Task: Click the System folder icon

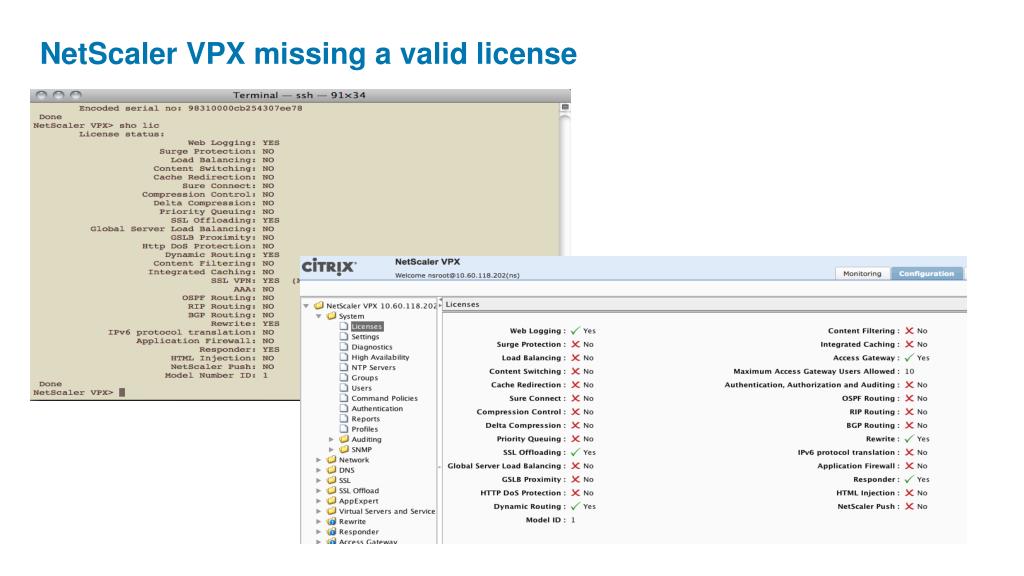Action: [332, 315]
